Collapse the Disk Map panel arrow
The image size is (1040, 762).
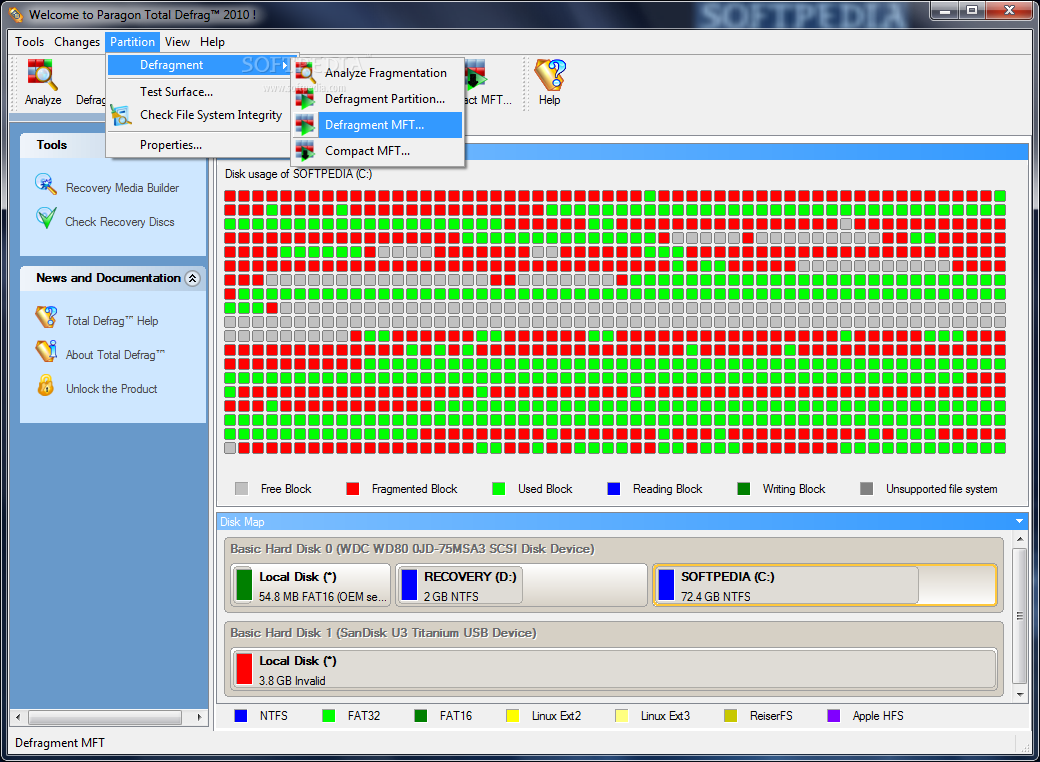click(1019, 521)
